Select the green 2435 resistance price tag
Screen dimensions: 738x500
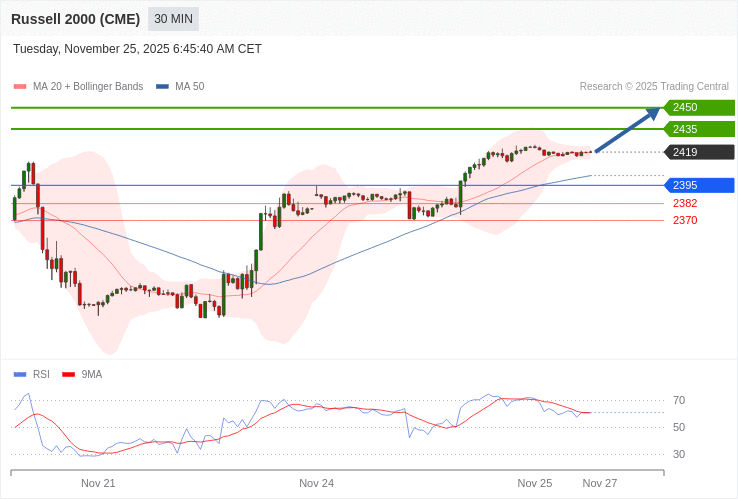[x=699, y=129]
